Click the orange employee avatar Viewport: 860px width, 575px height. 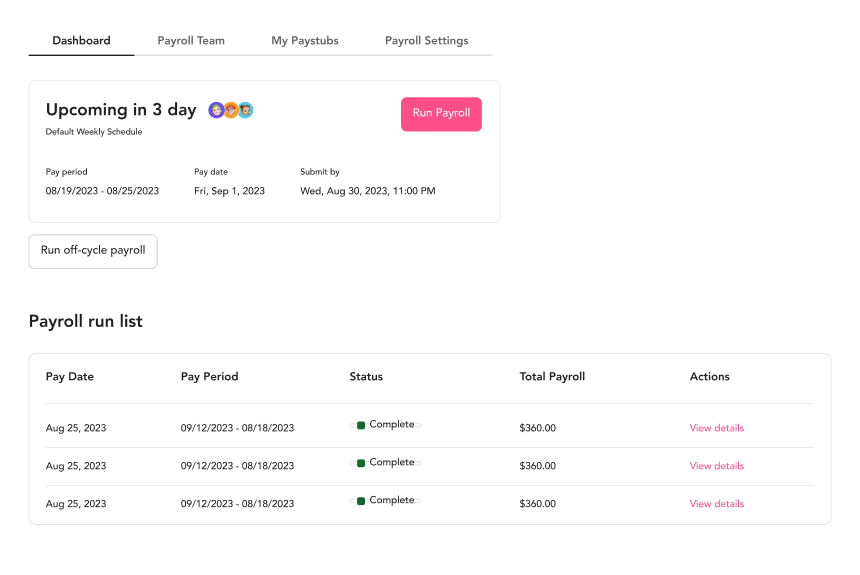[231, 110]
